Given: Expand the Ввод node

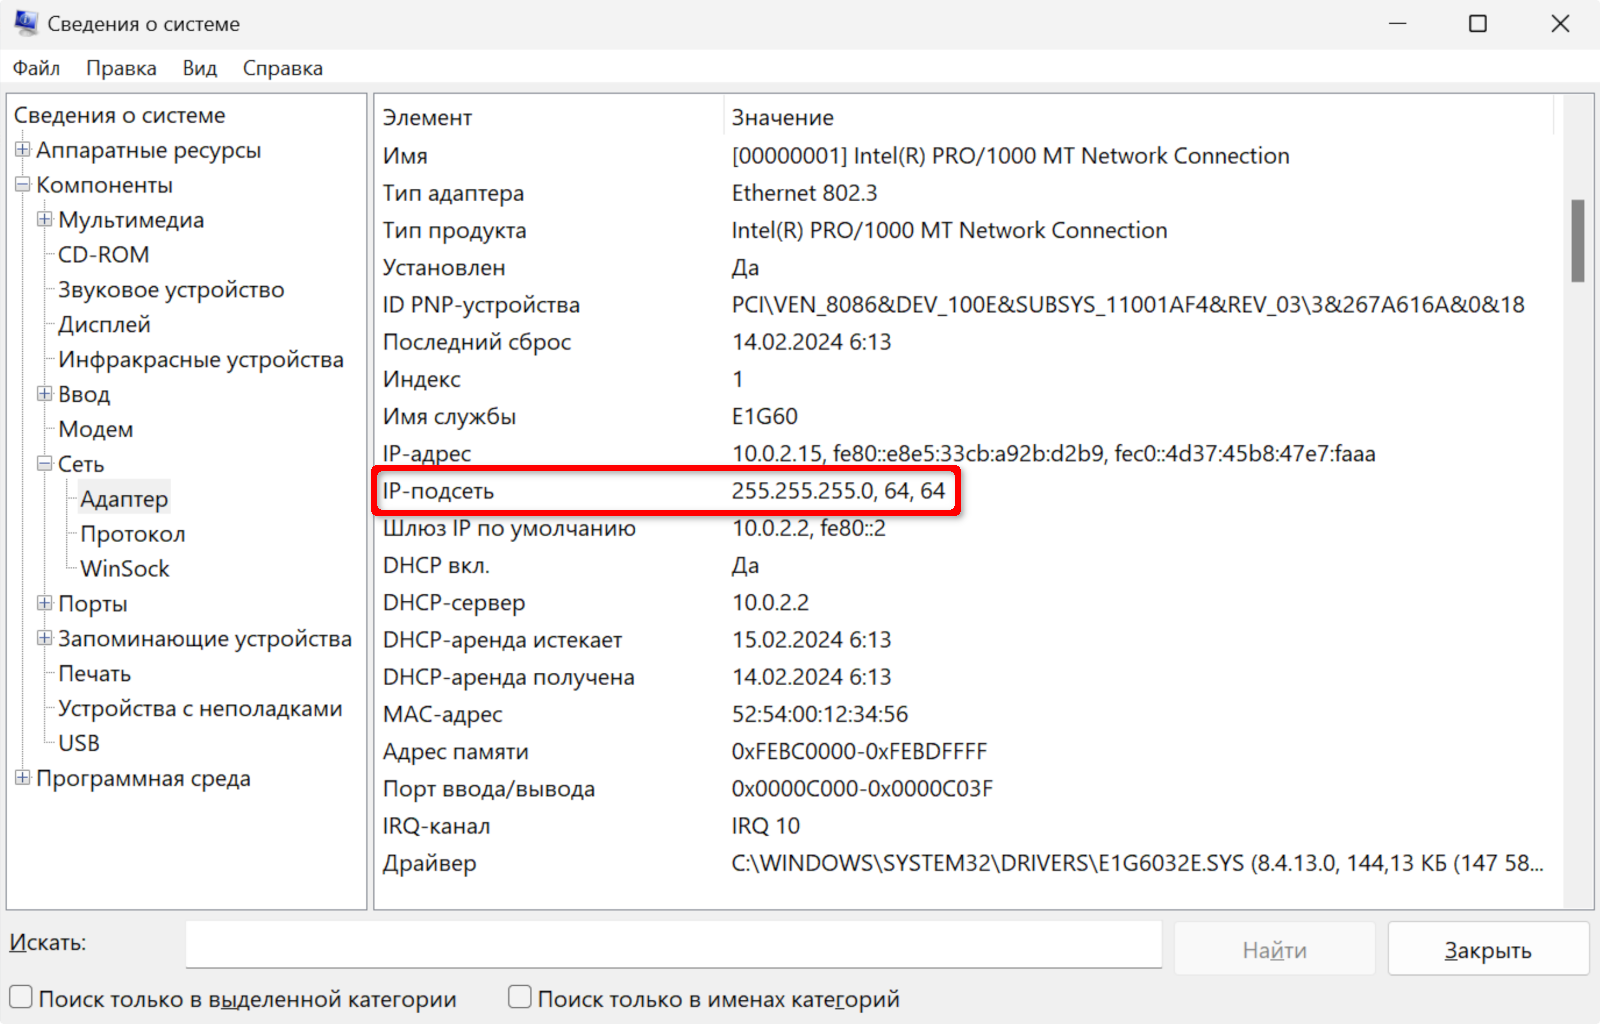Looking at the screenshot, I should click(x=45, y=394).
